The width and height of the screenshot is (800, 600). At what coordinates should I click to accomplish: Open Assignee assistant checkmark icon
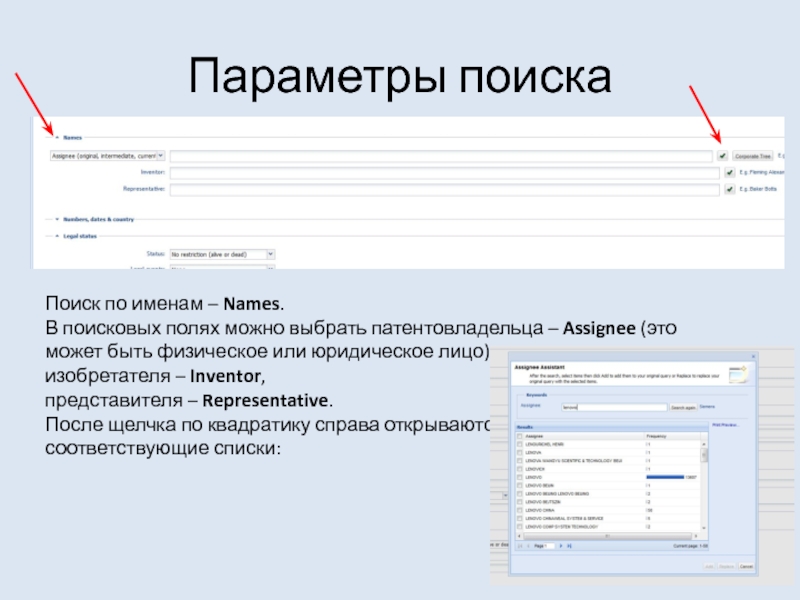click(722, 156)
